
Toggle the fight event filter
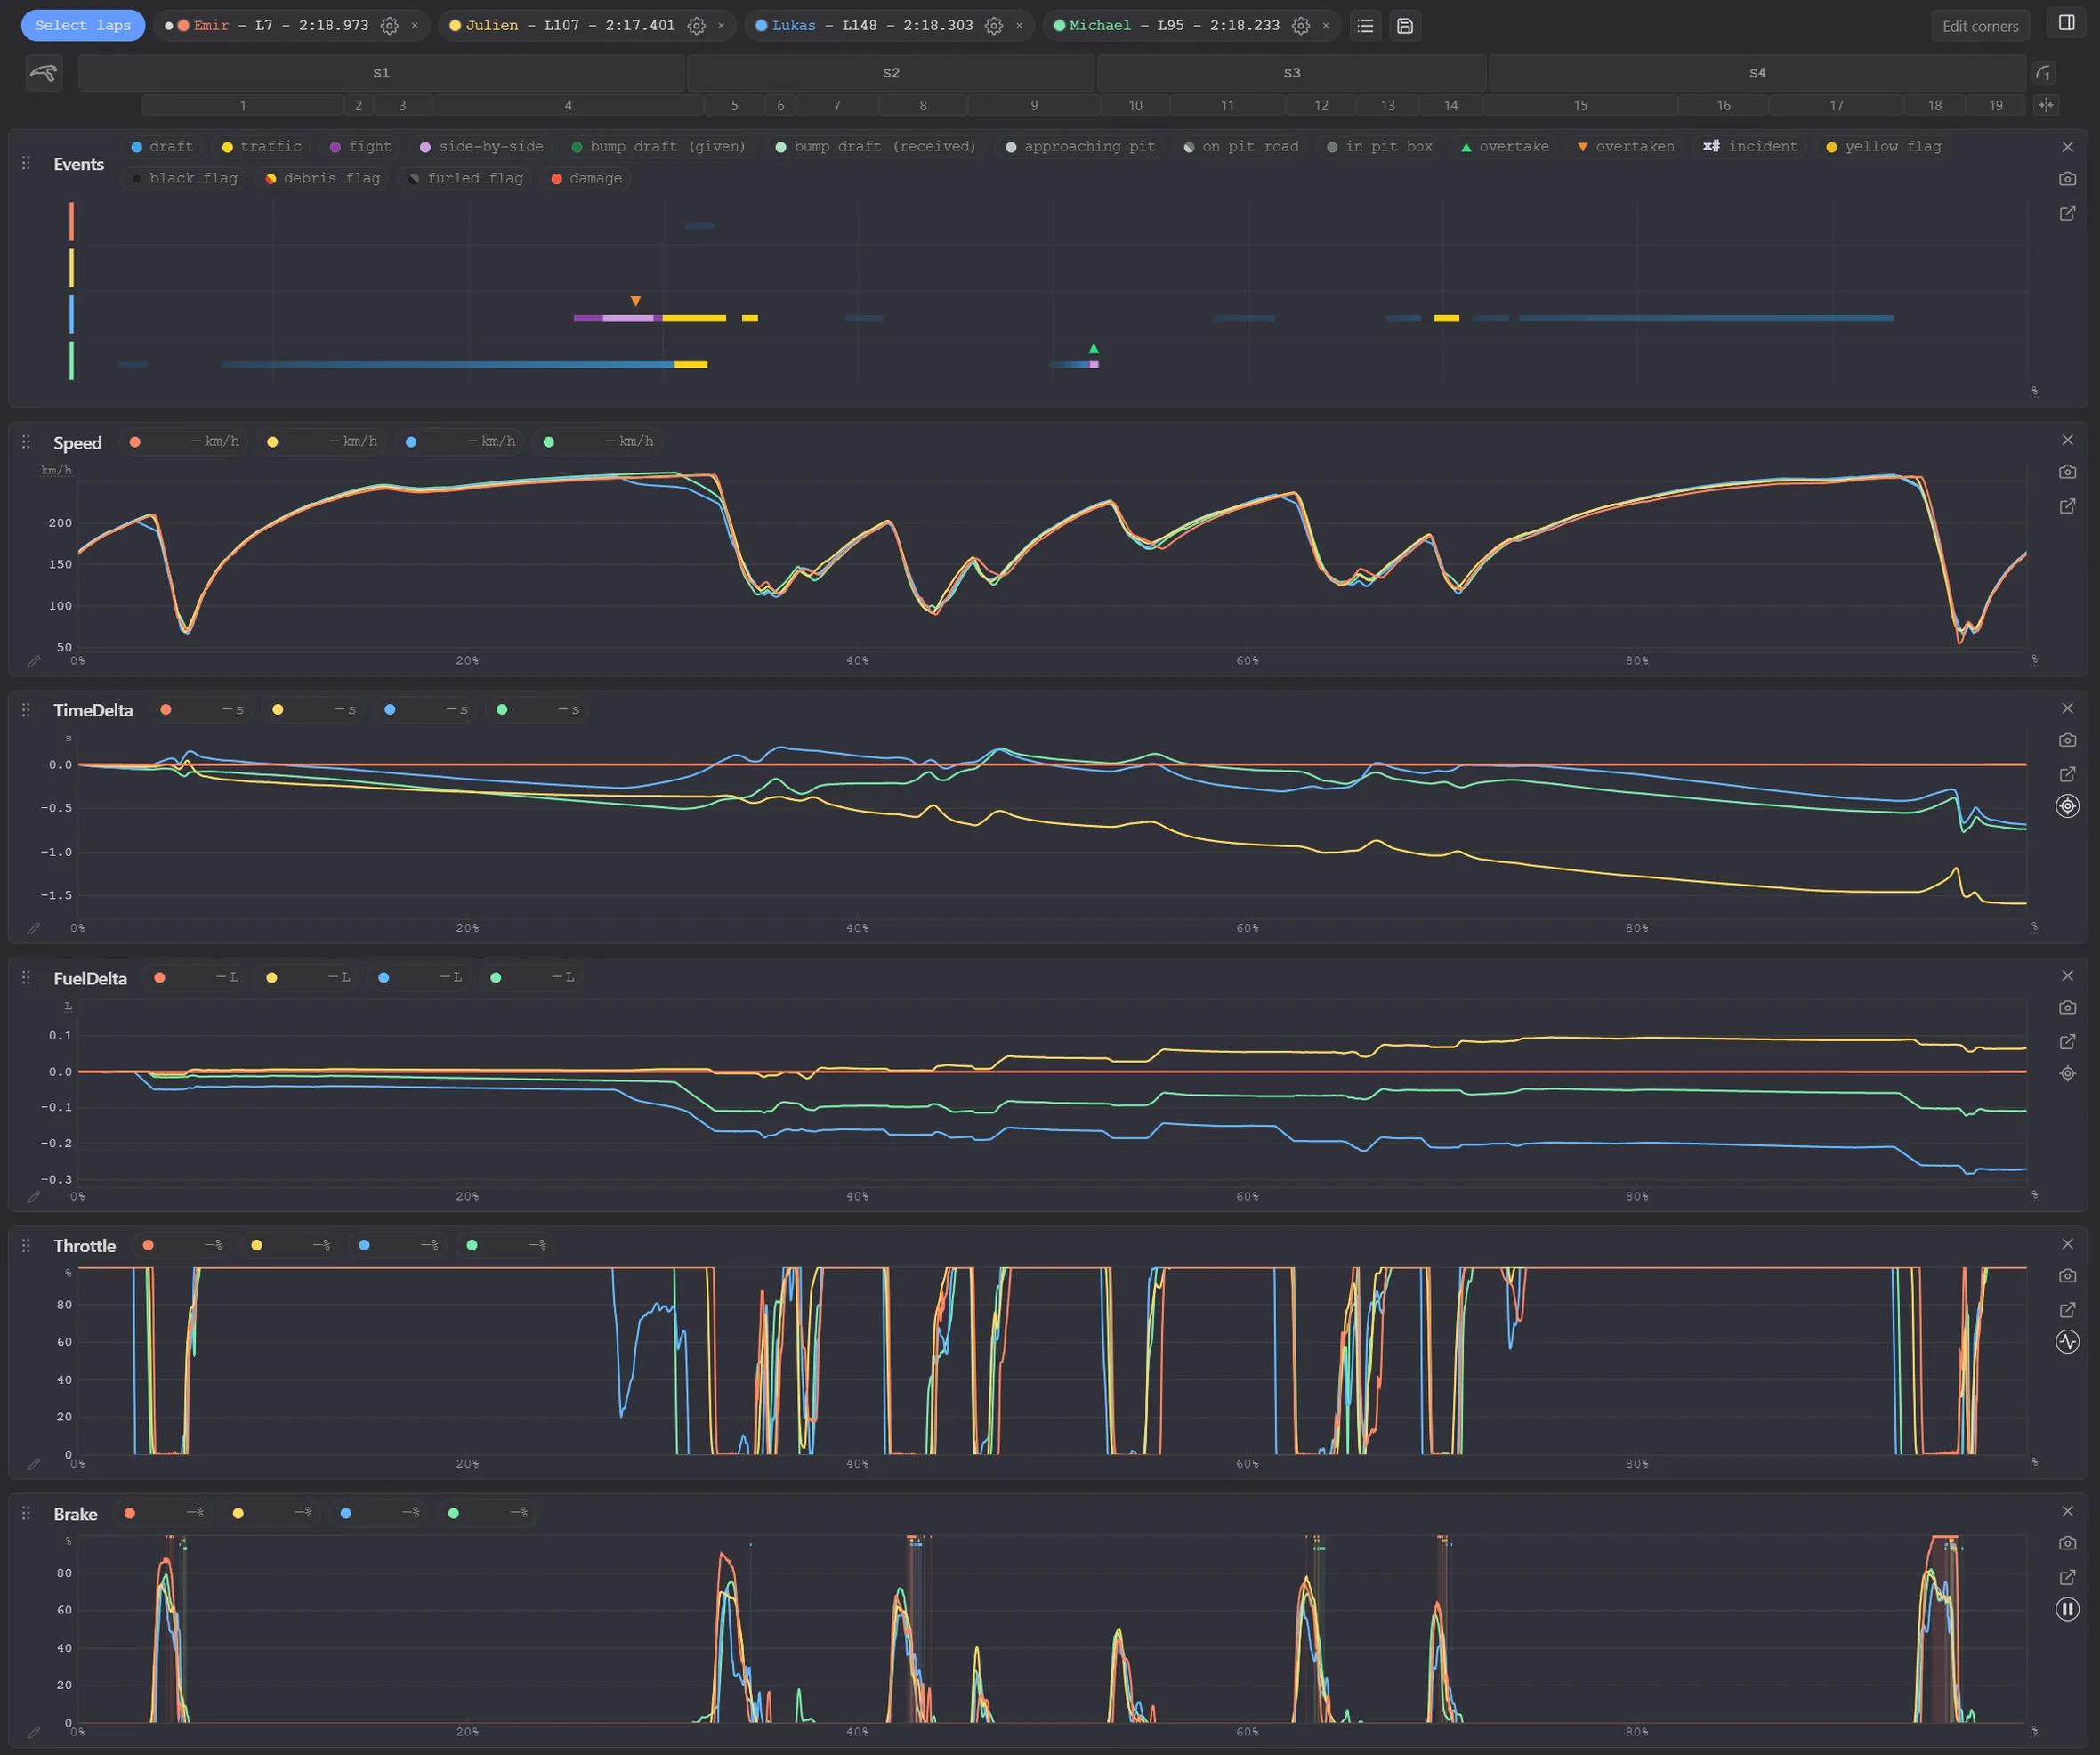[x=360, y=147]
